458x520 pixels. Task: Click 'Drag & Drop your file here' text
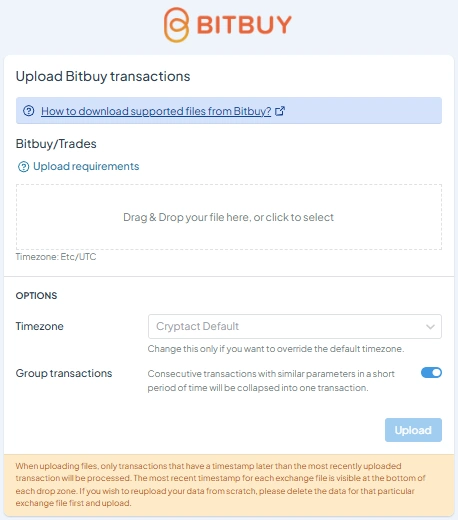228,217
